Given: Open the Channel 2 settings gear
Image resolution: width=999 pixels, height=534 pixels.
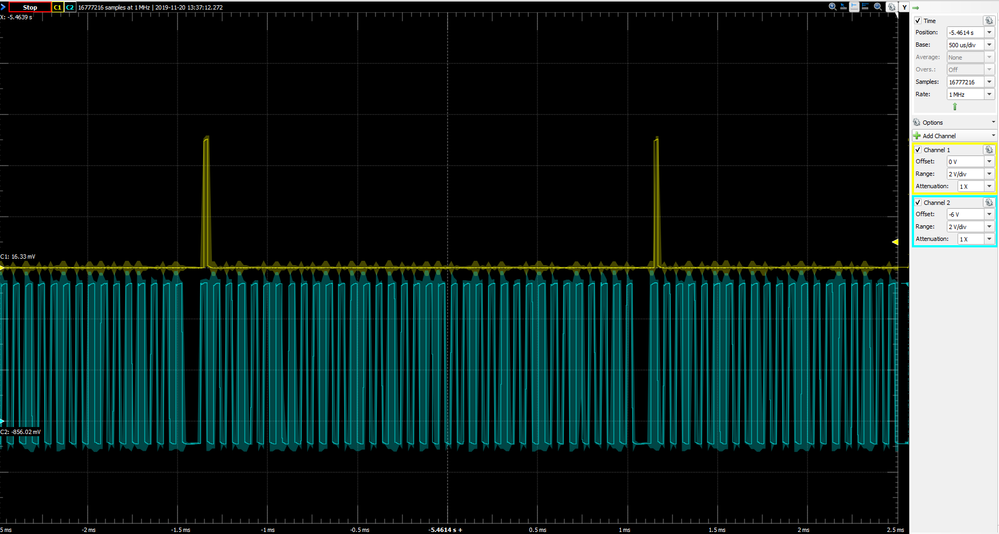Looking at the screenshot, I should coord(989,202).
